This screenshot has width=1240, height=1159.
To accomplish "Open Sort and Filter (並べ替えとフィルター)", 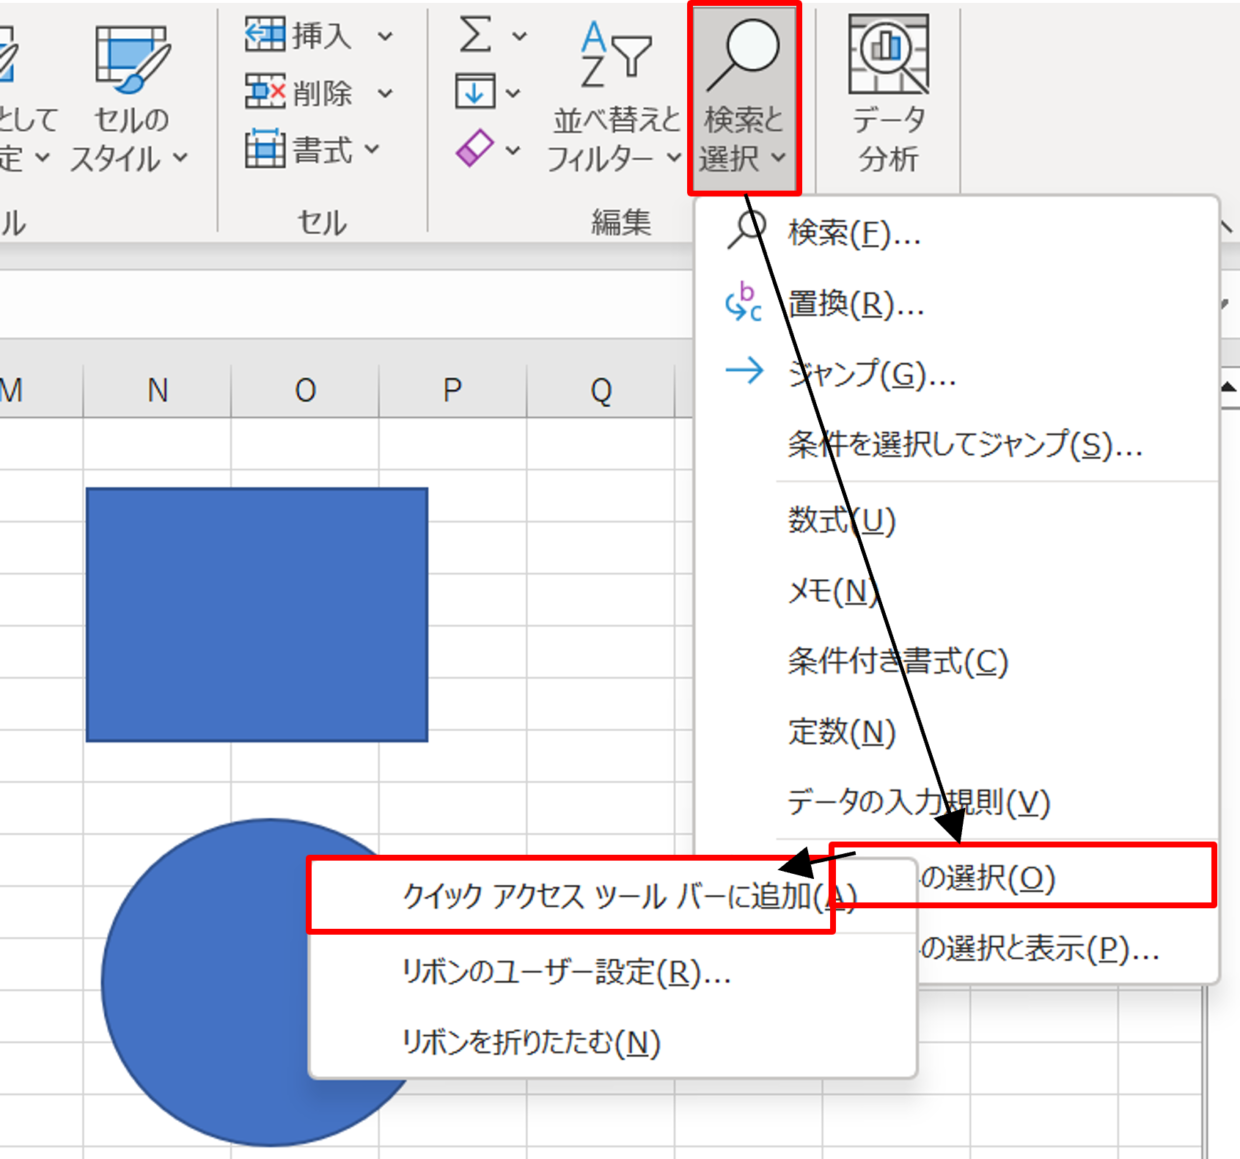I will click(614, 98).
